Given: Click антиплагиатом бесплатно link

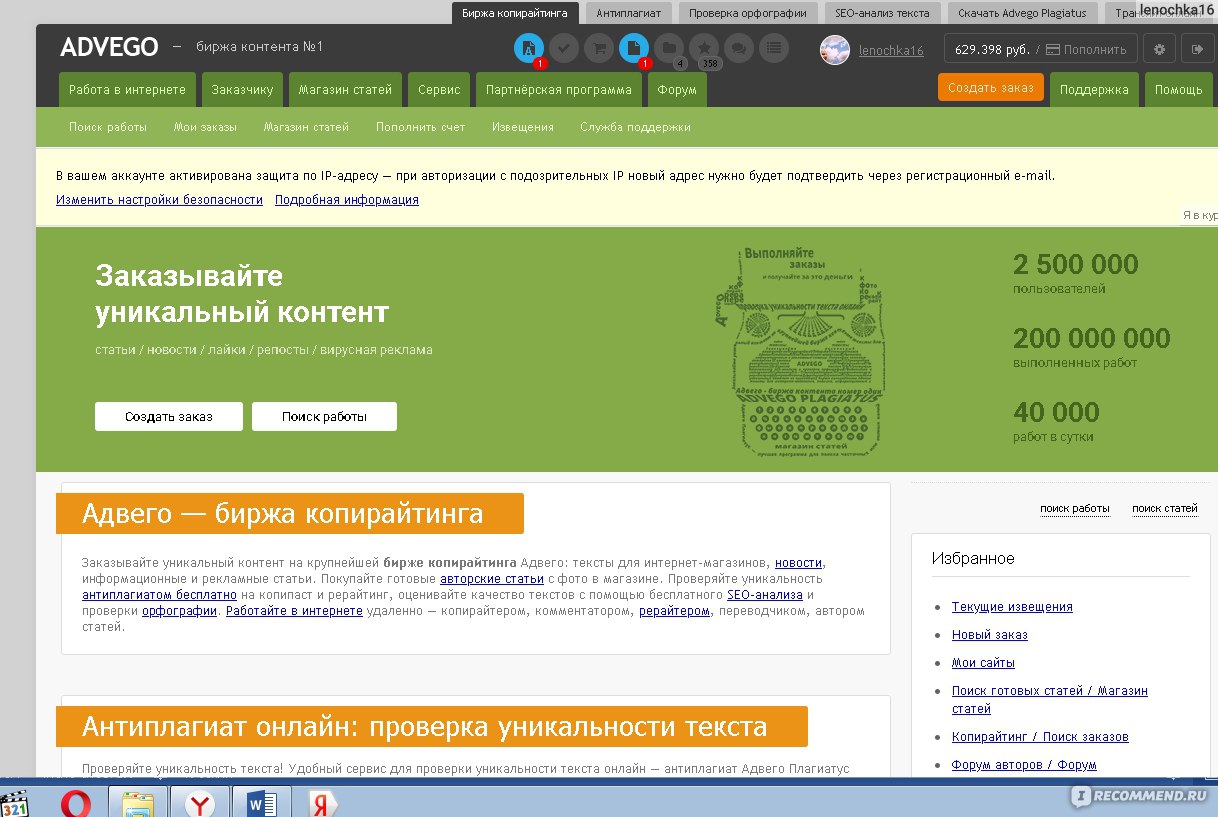Looking at the screenshot, I should [160, 595].
